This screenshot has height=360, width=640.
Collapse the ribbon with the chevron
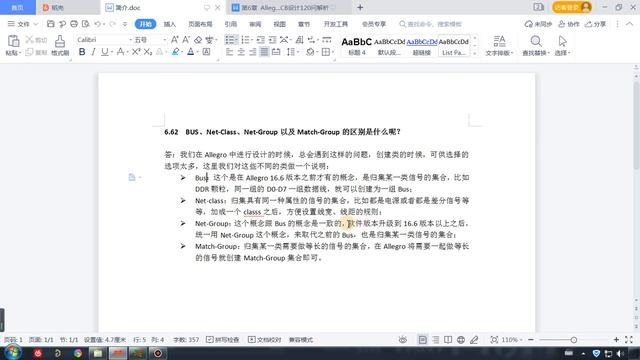pos(630,24)
